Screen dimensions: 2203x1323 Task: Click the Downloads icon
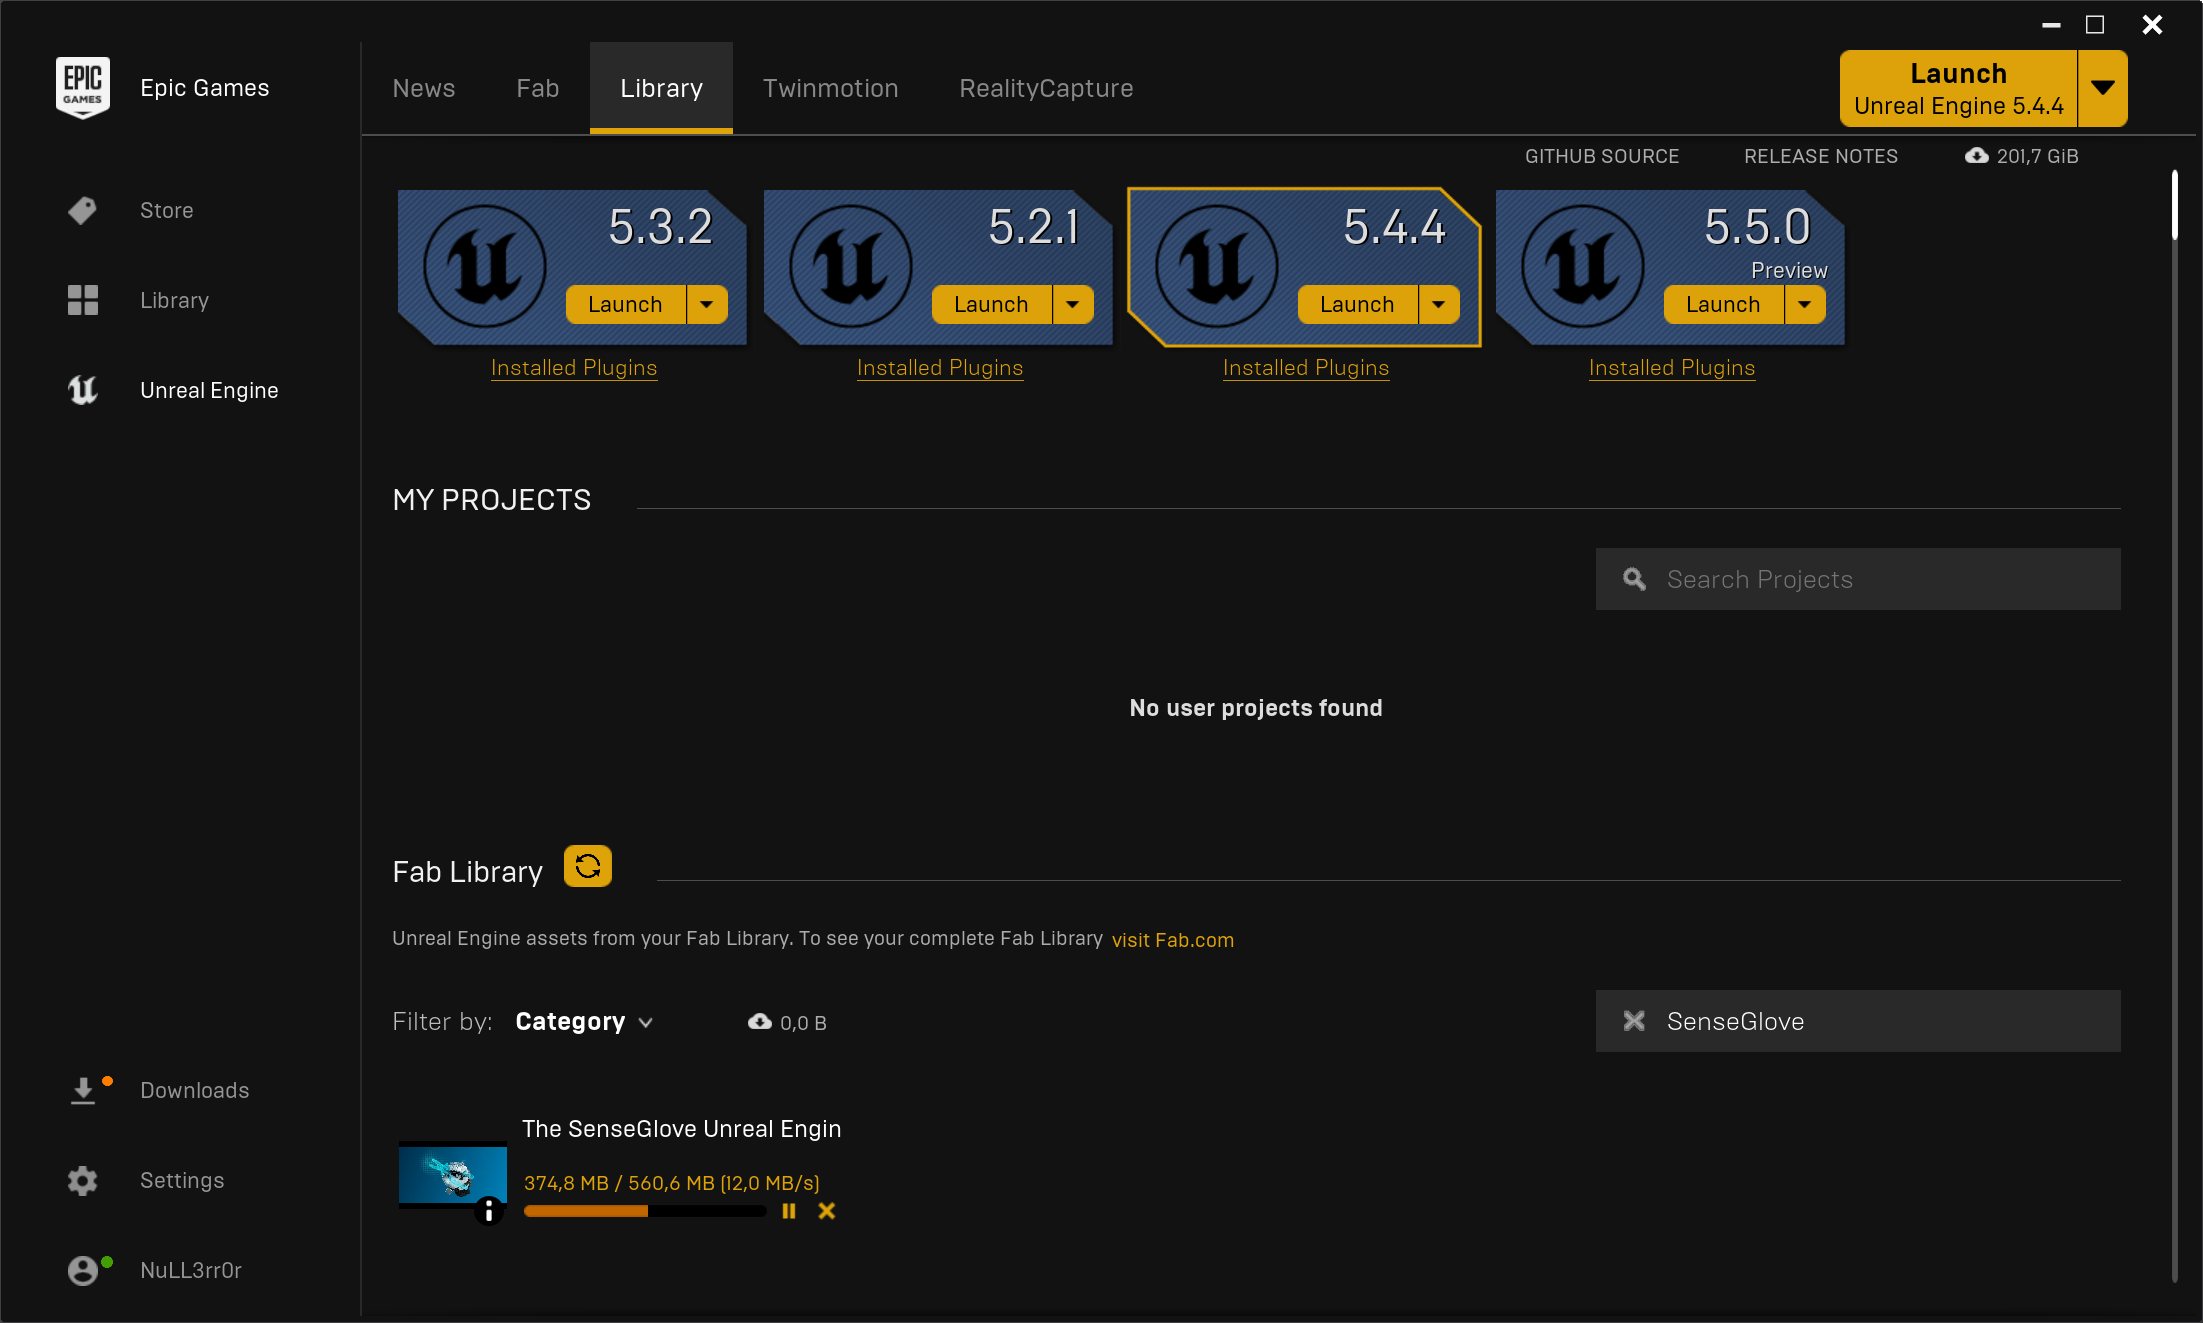[83, 1090]
